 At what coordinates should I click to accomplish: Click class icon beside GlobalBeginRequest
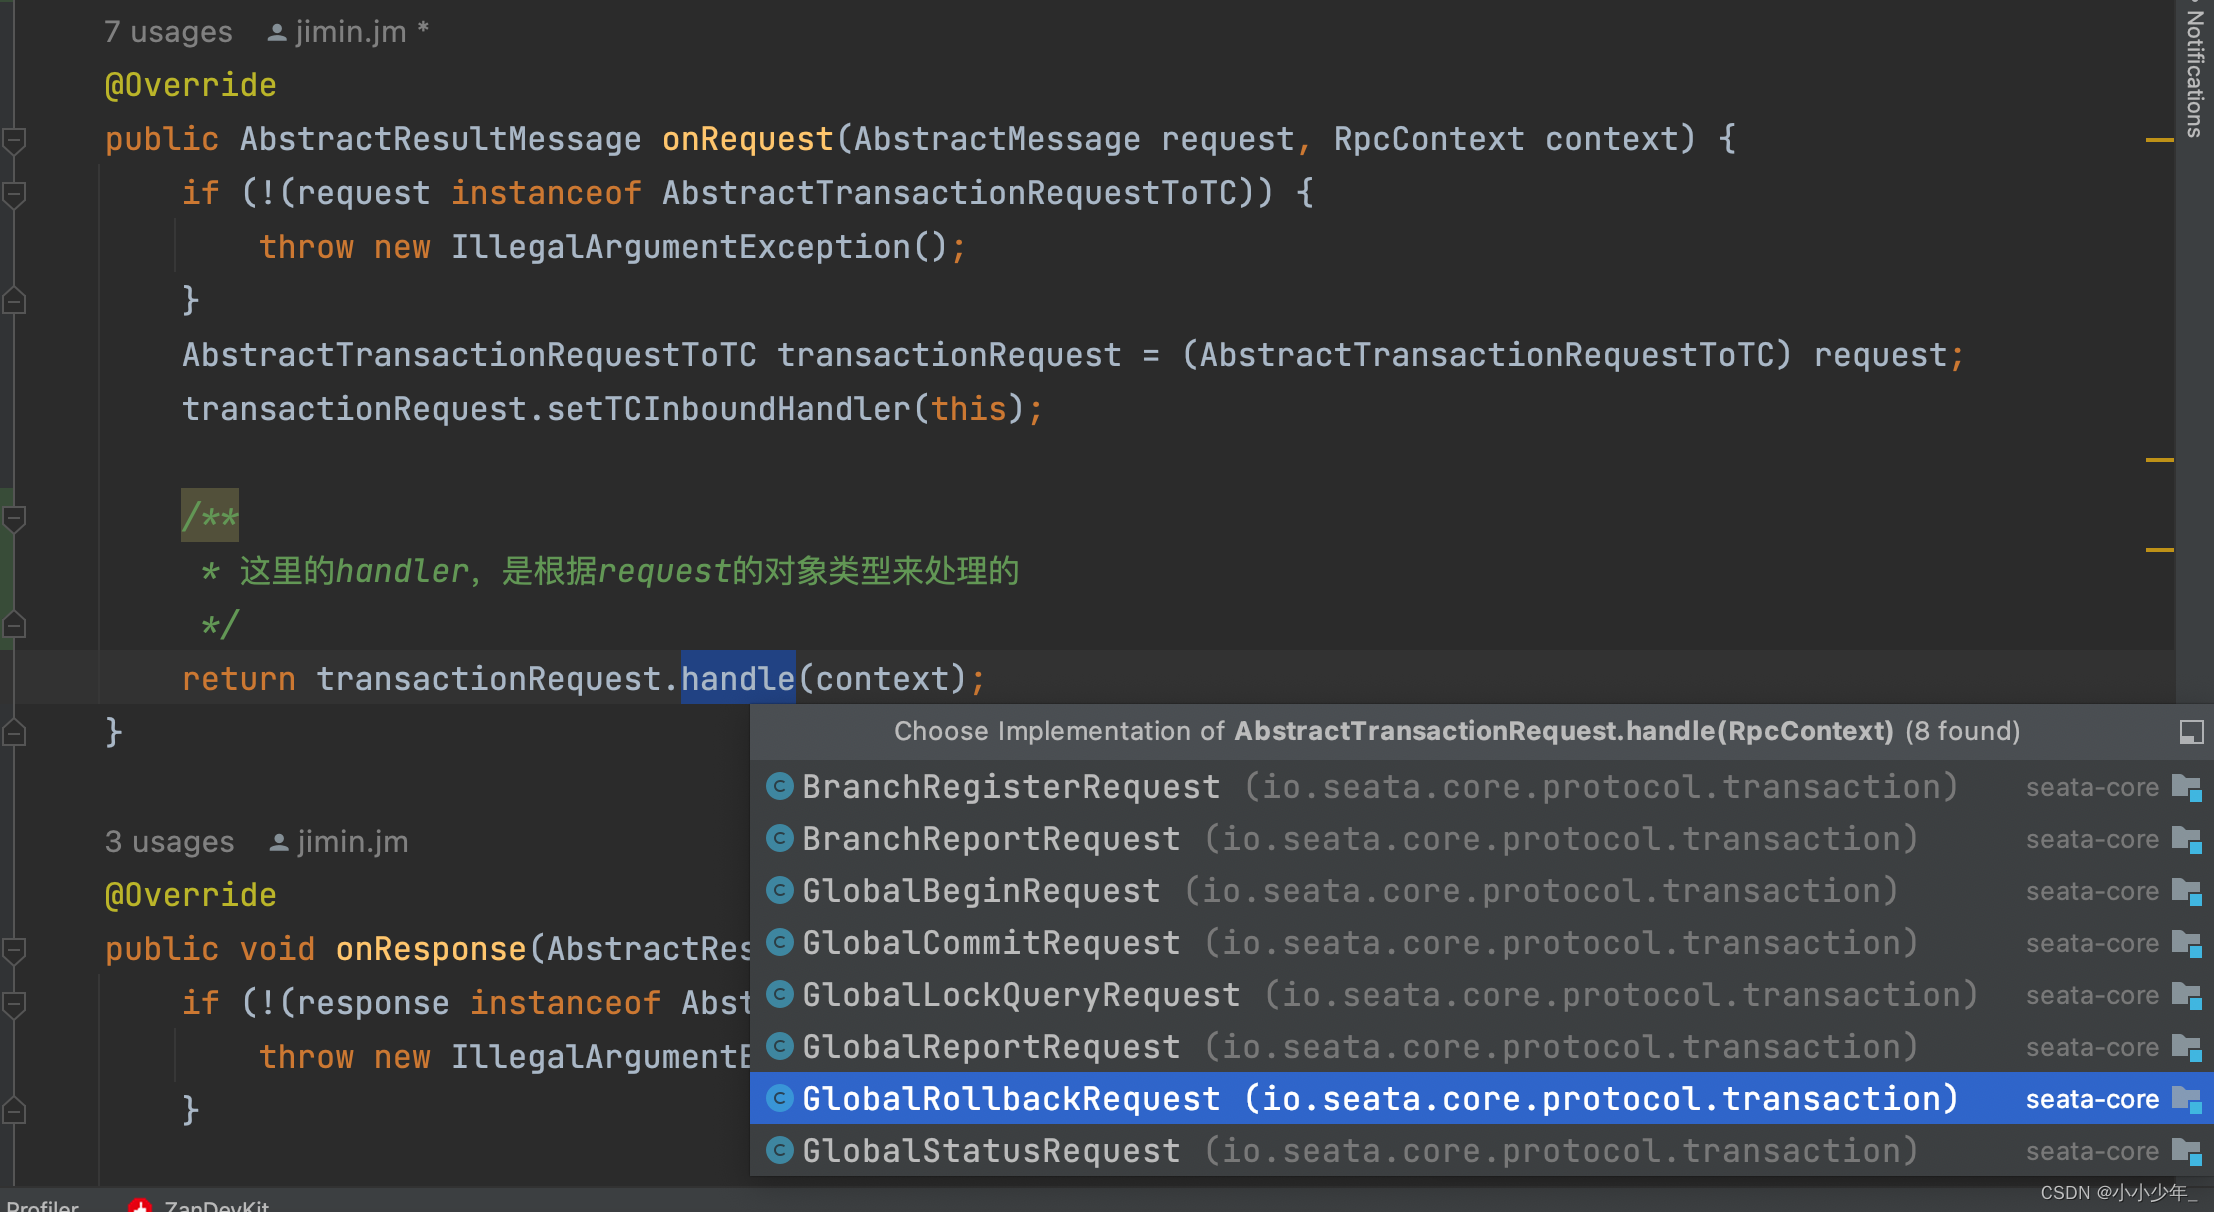(x=779, y=890)
